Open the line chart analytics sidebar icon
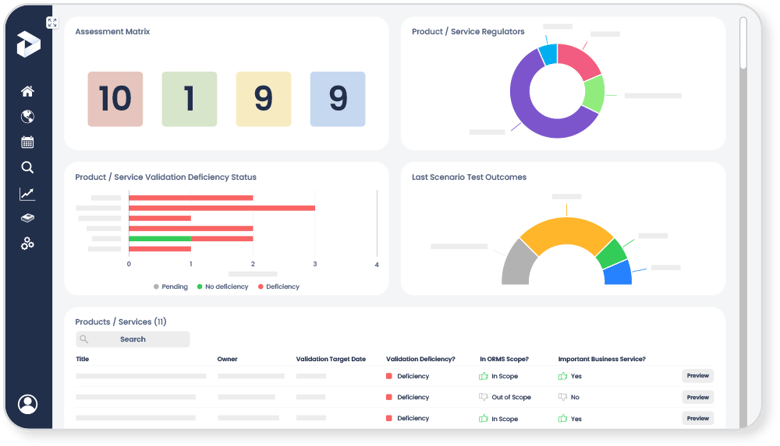This screenshot has width=780, height=446. click(x=27, y=194)
